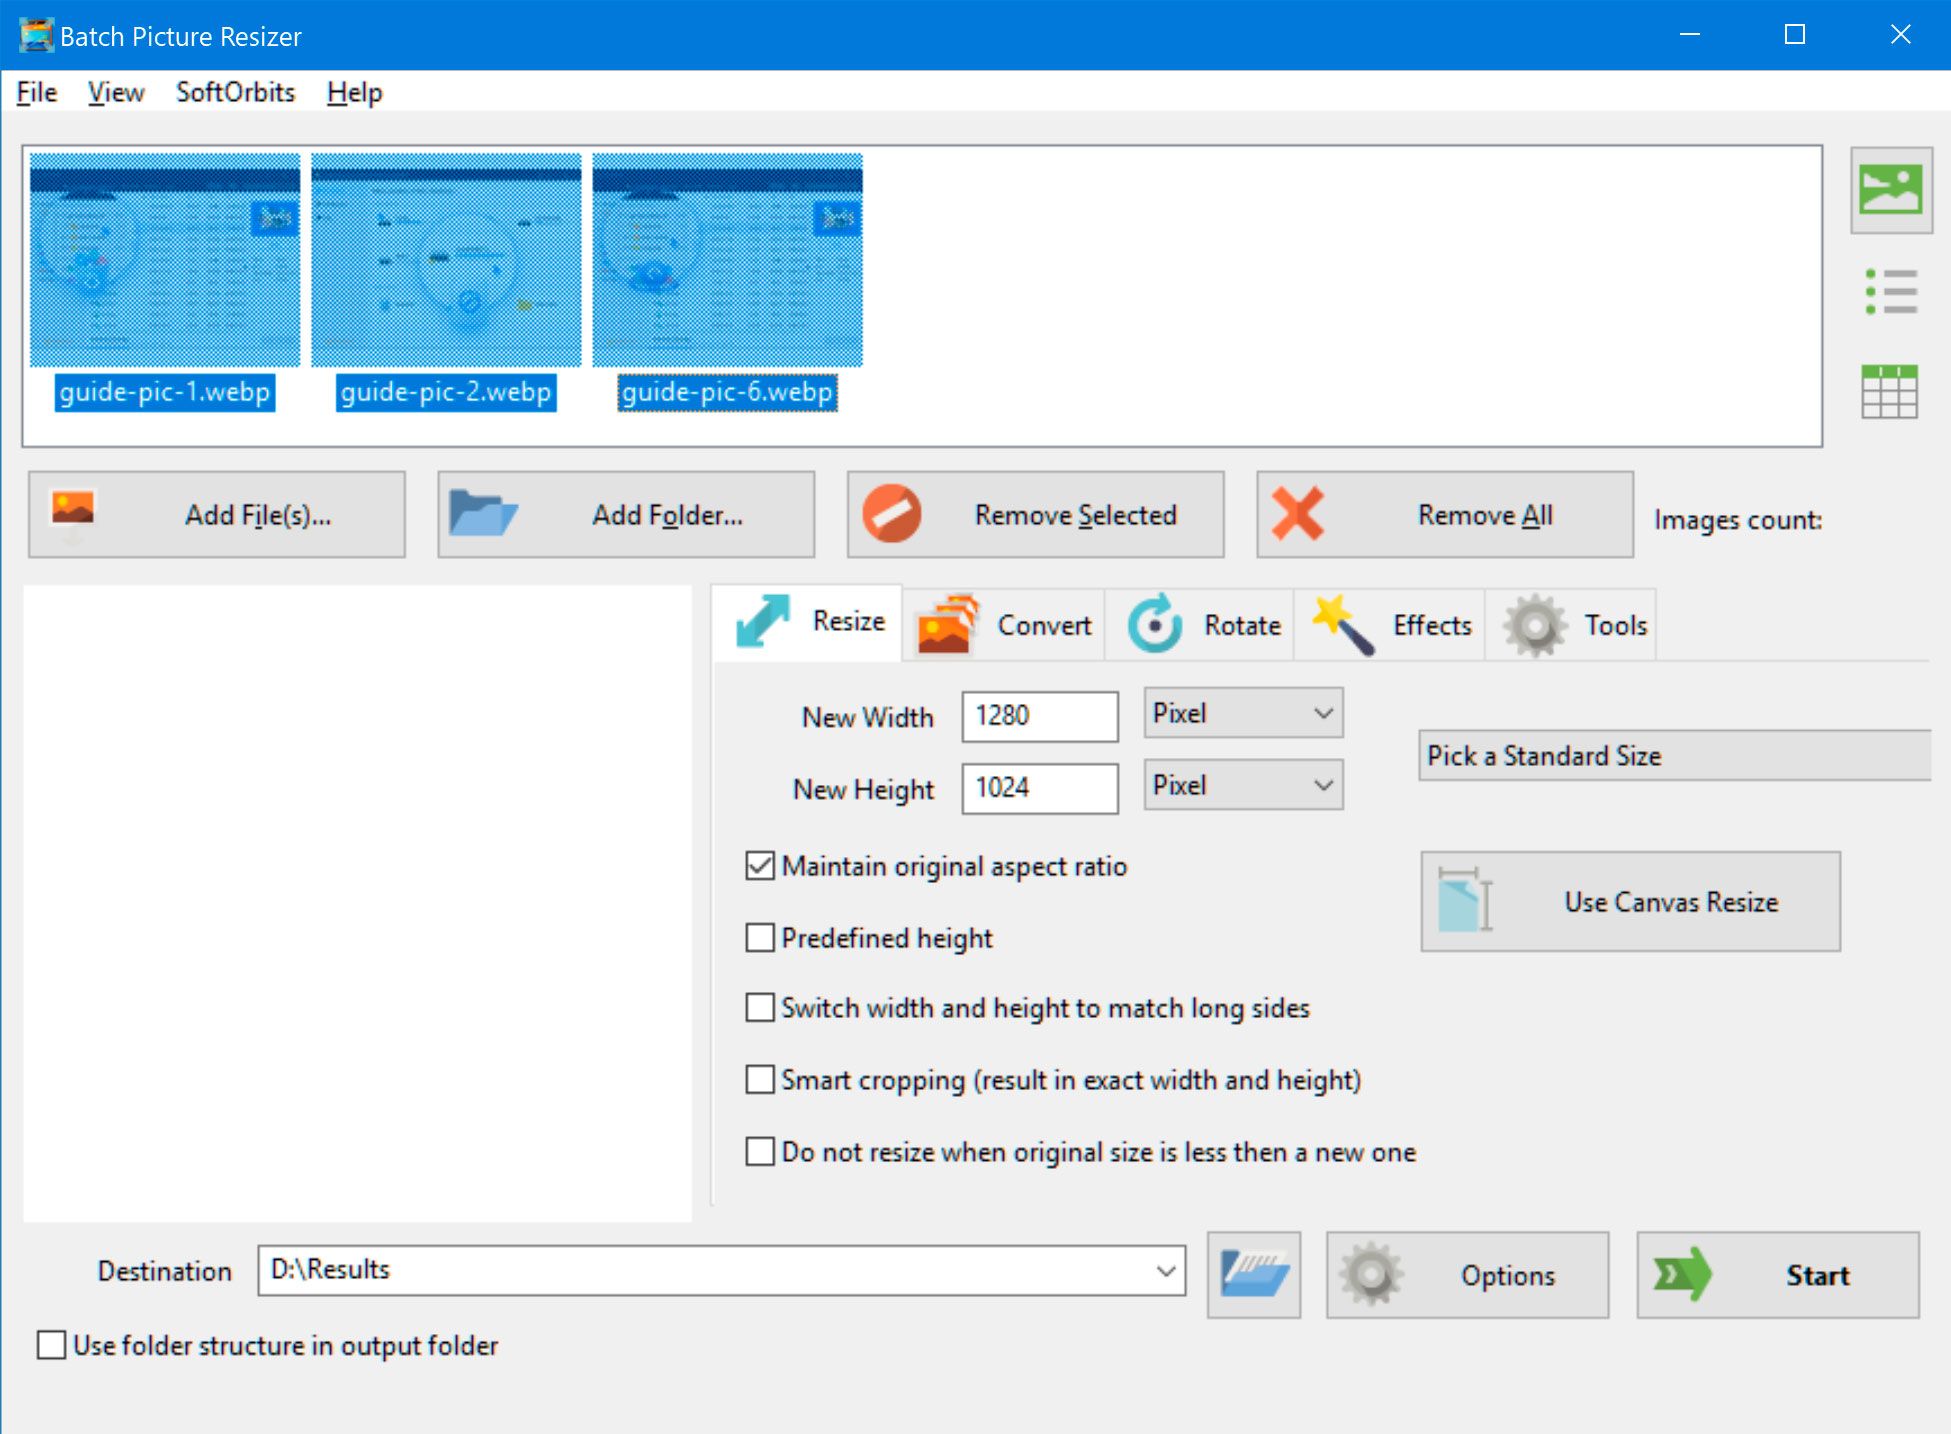Click the Effects tab icon
1951x1434 pixels.
pos(1342,624)
